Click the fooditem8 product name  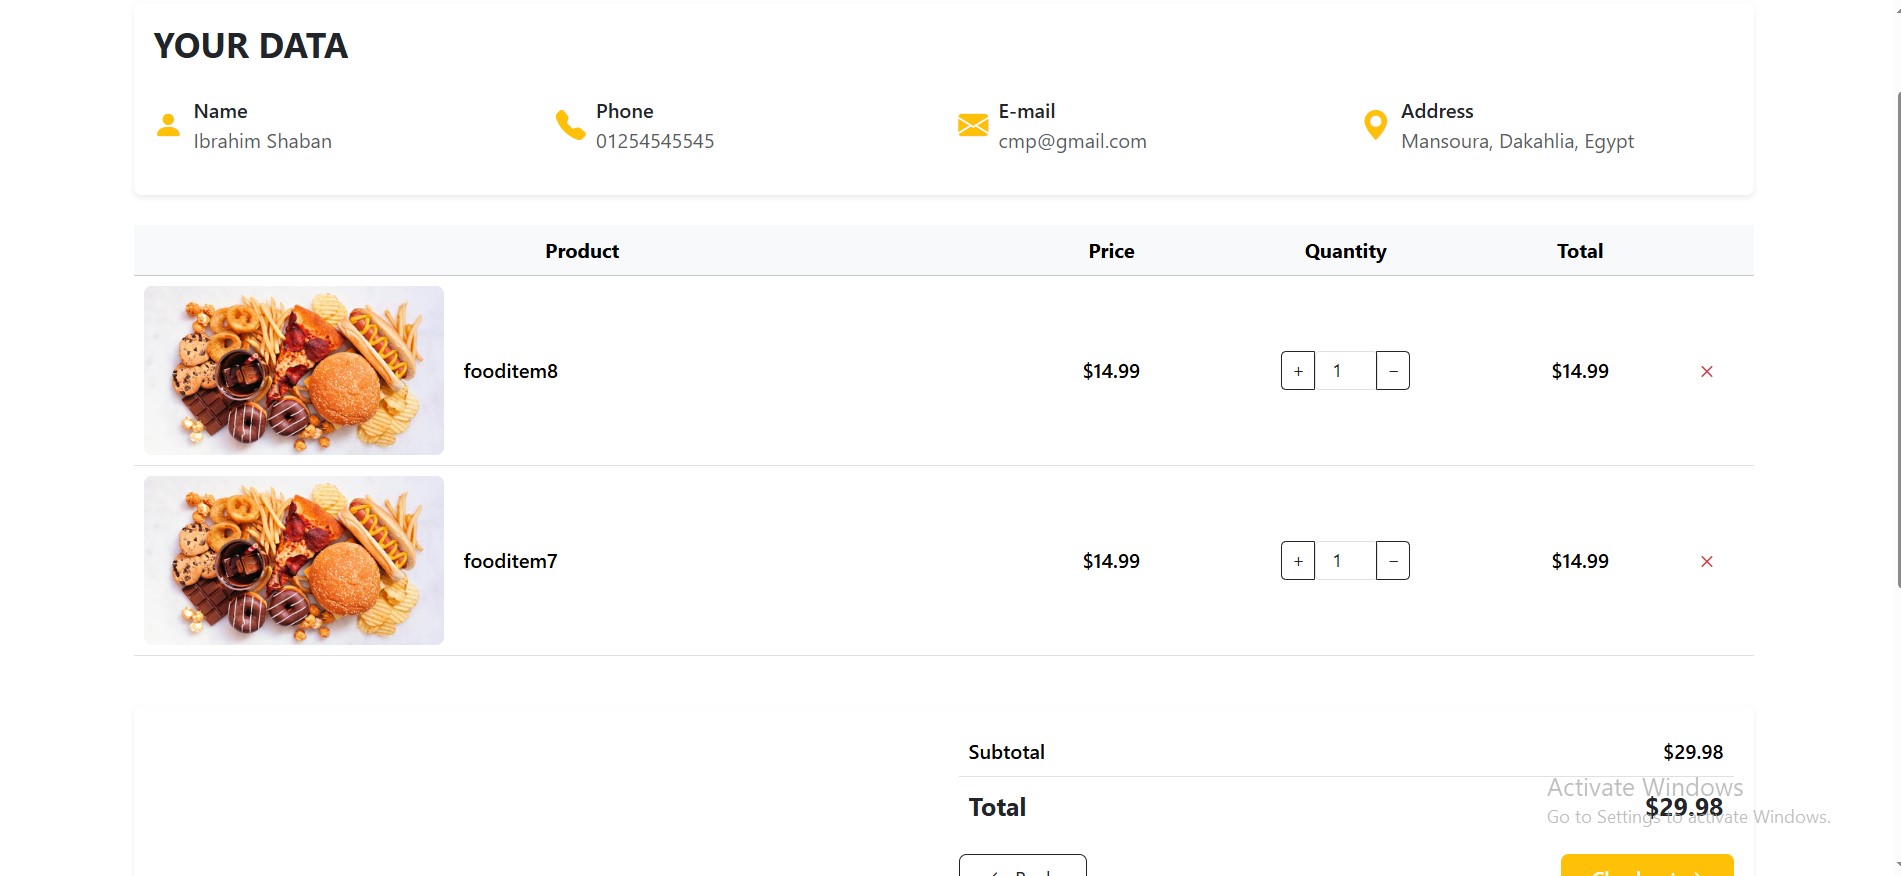coord(510,371)
